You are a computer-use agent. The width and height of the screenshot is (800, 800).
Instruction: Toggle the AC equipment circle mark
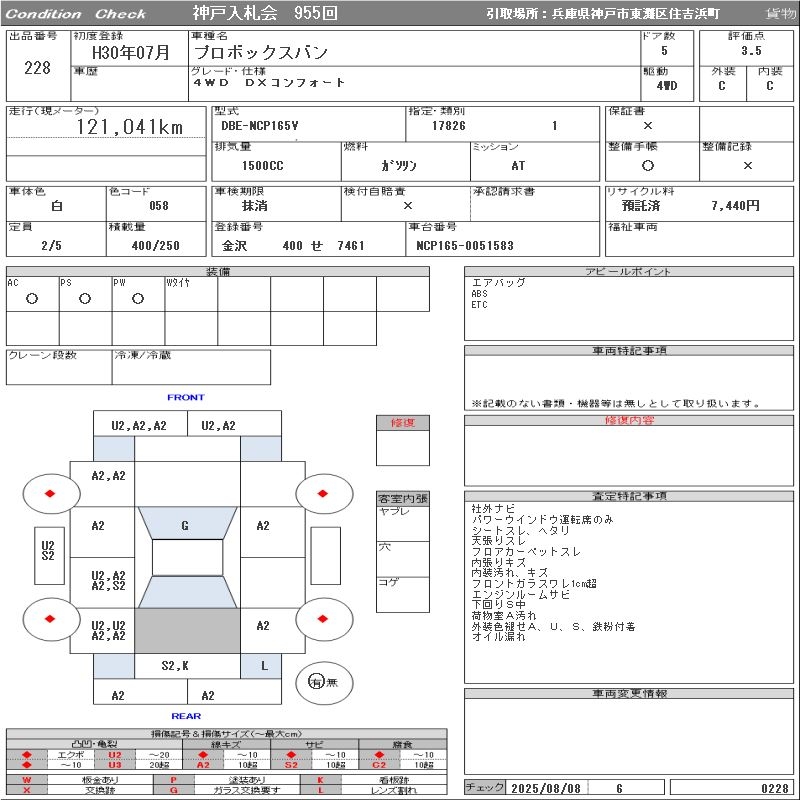[32, 298]
